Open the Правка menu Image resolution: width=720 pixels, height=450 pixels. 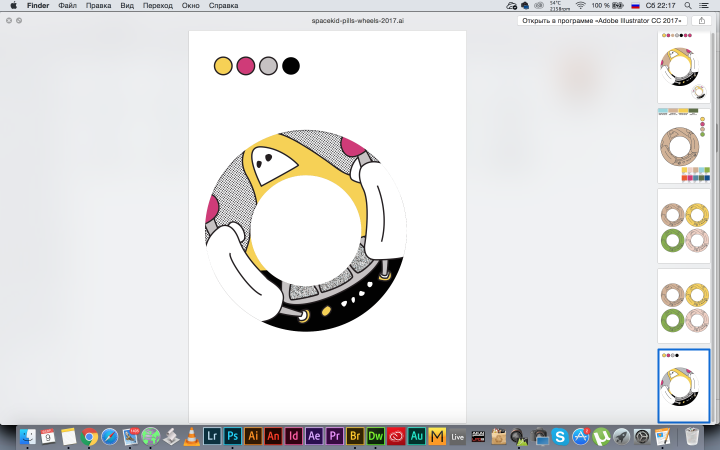(98, 6)
